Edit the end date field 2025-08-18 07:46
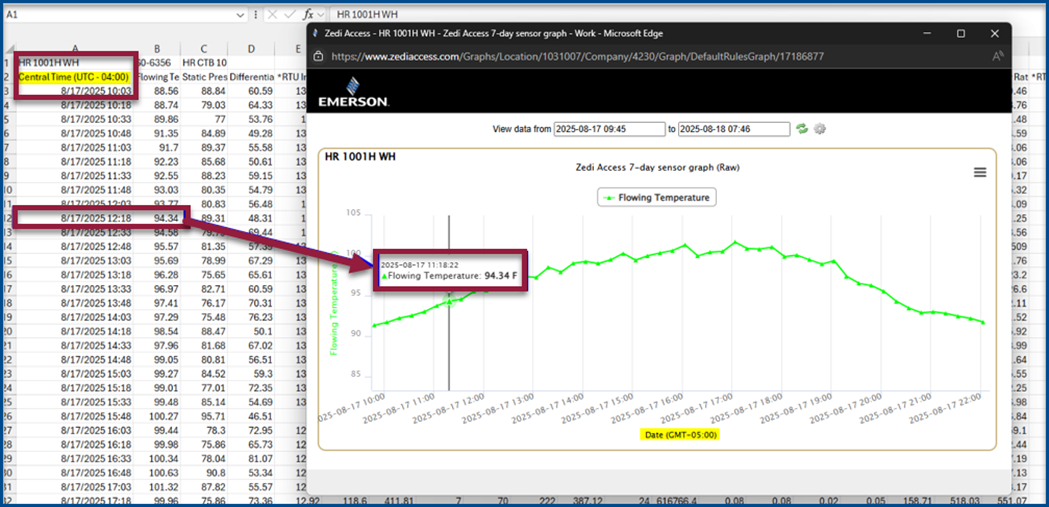 pyautogui.click(x=734, y=129)
